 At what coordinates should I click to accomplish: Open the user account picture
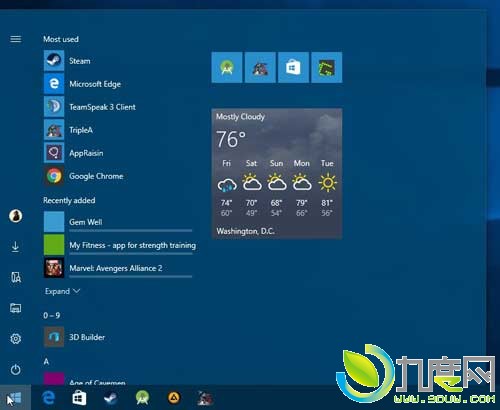(16, 216)
